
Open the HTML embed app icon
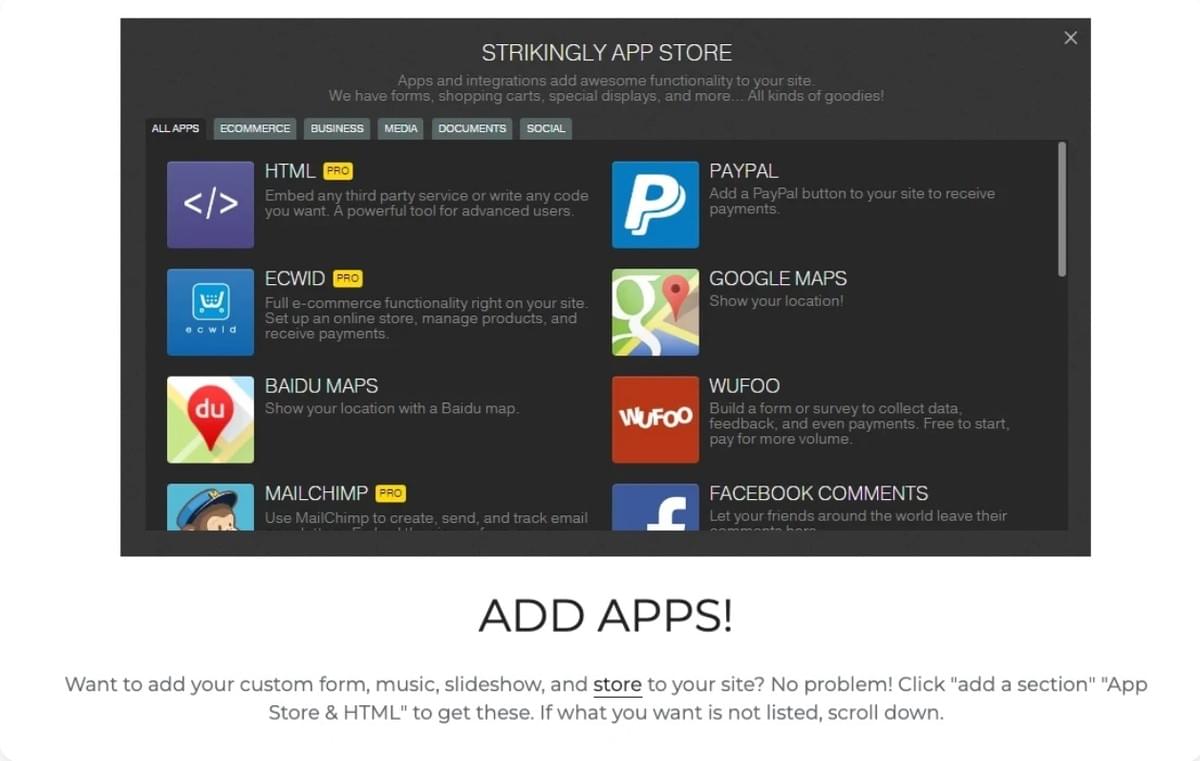[210, 204]
